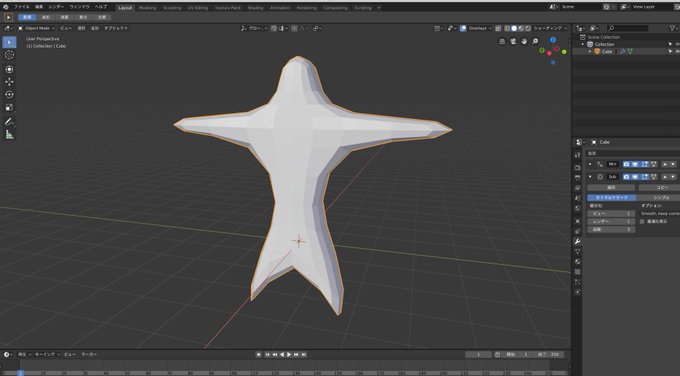The height and width of the screenshot is (376, 680).
Task: Click the pan hand navigation gizmo icon
Action: 524,41
